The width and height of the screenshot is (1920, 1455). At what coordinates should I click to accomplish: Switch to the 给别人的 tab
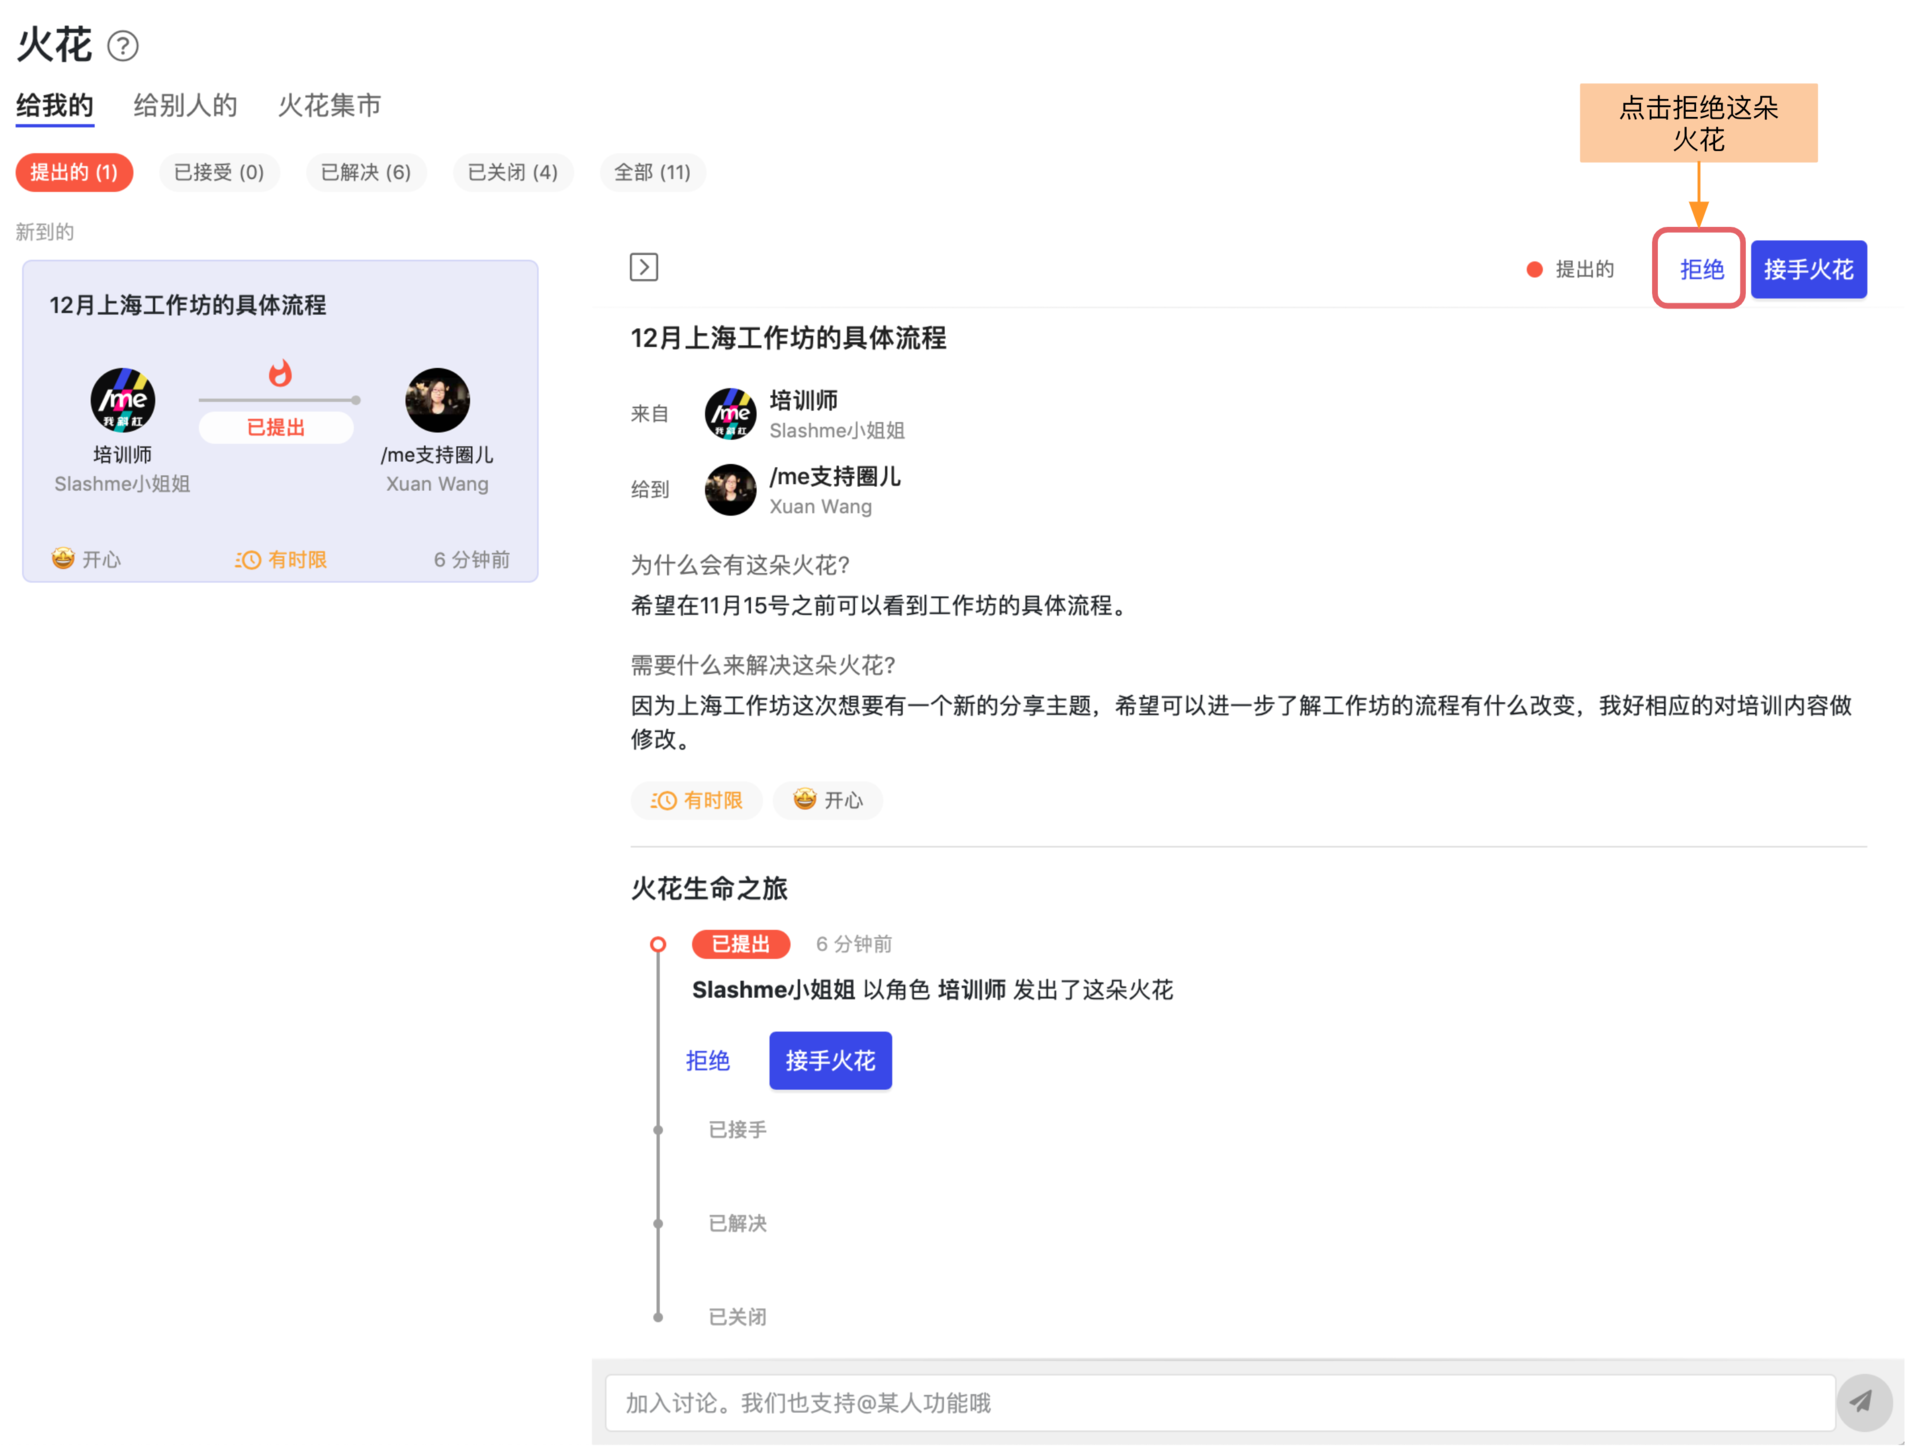(x=185, y=105)
